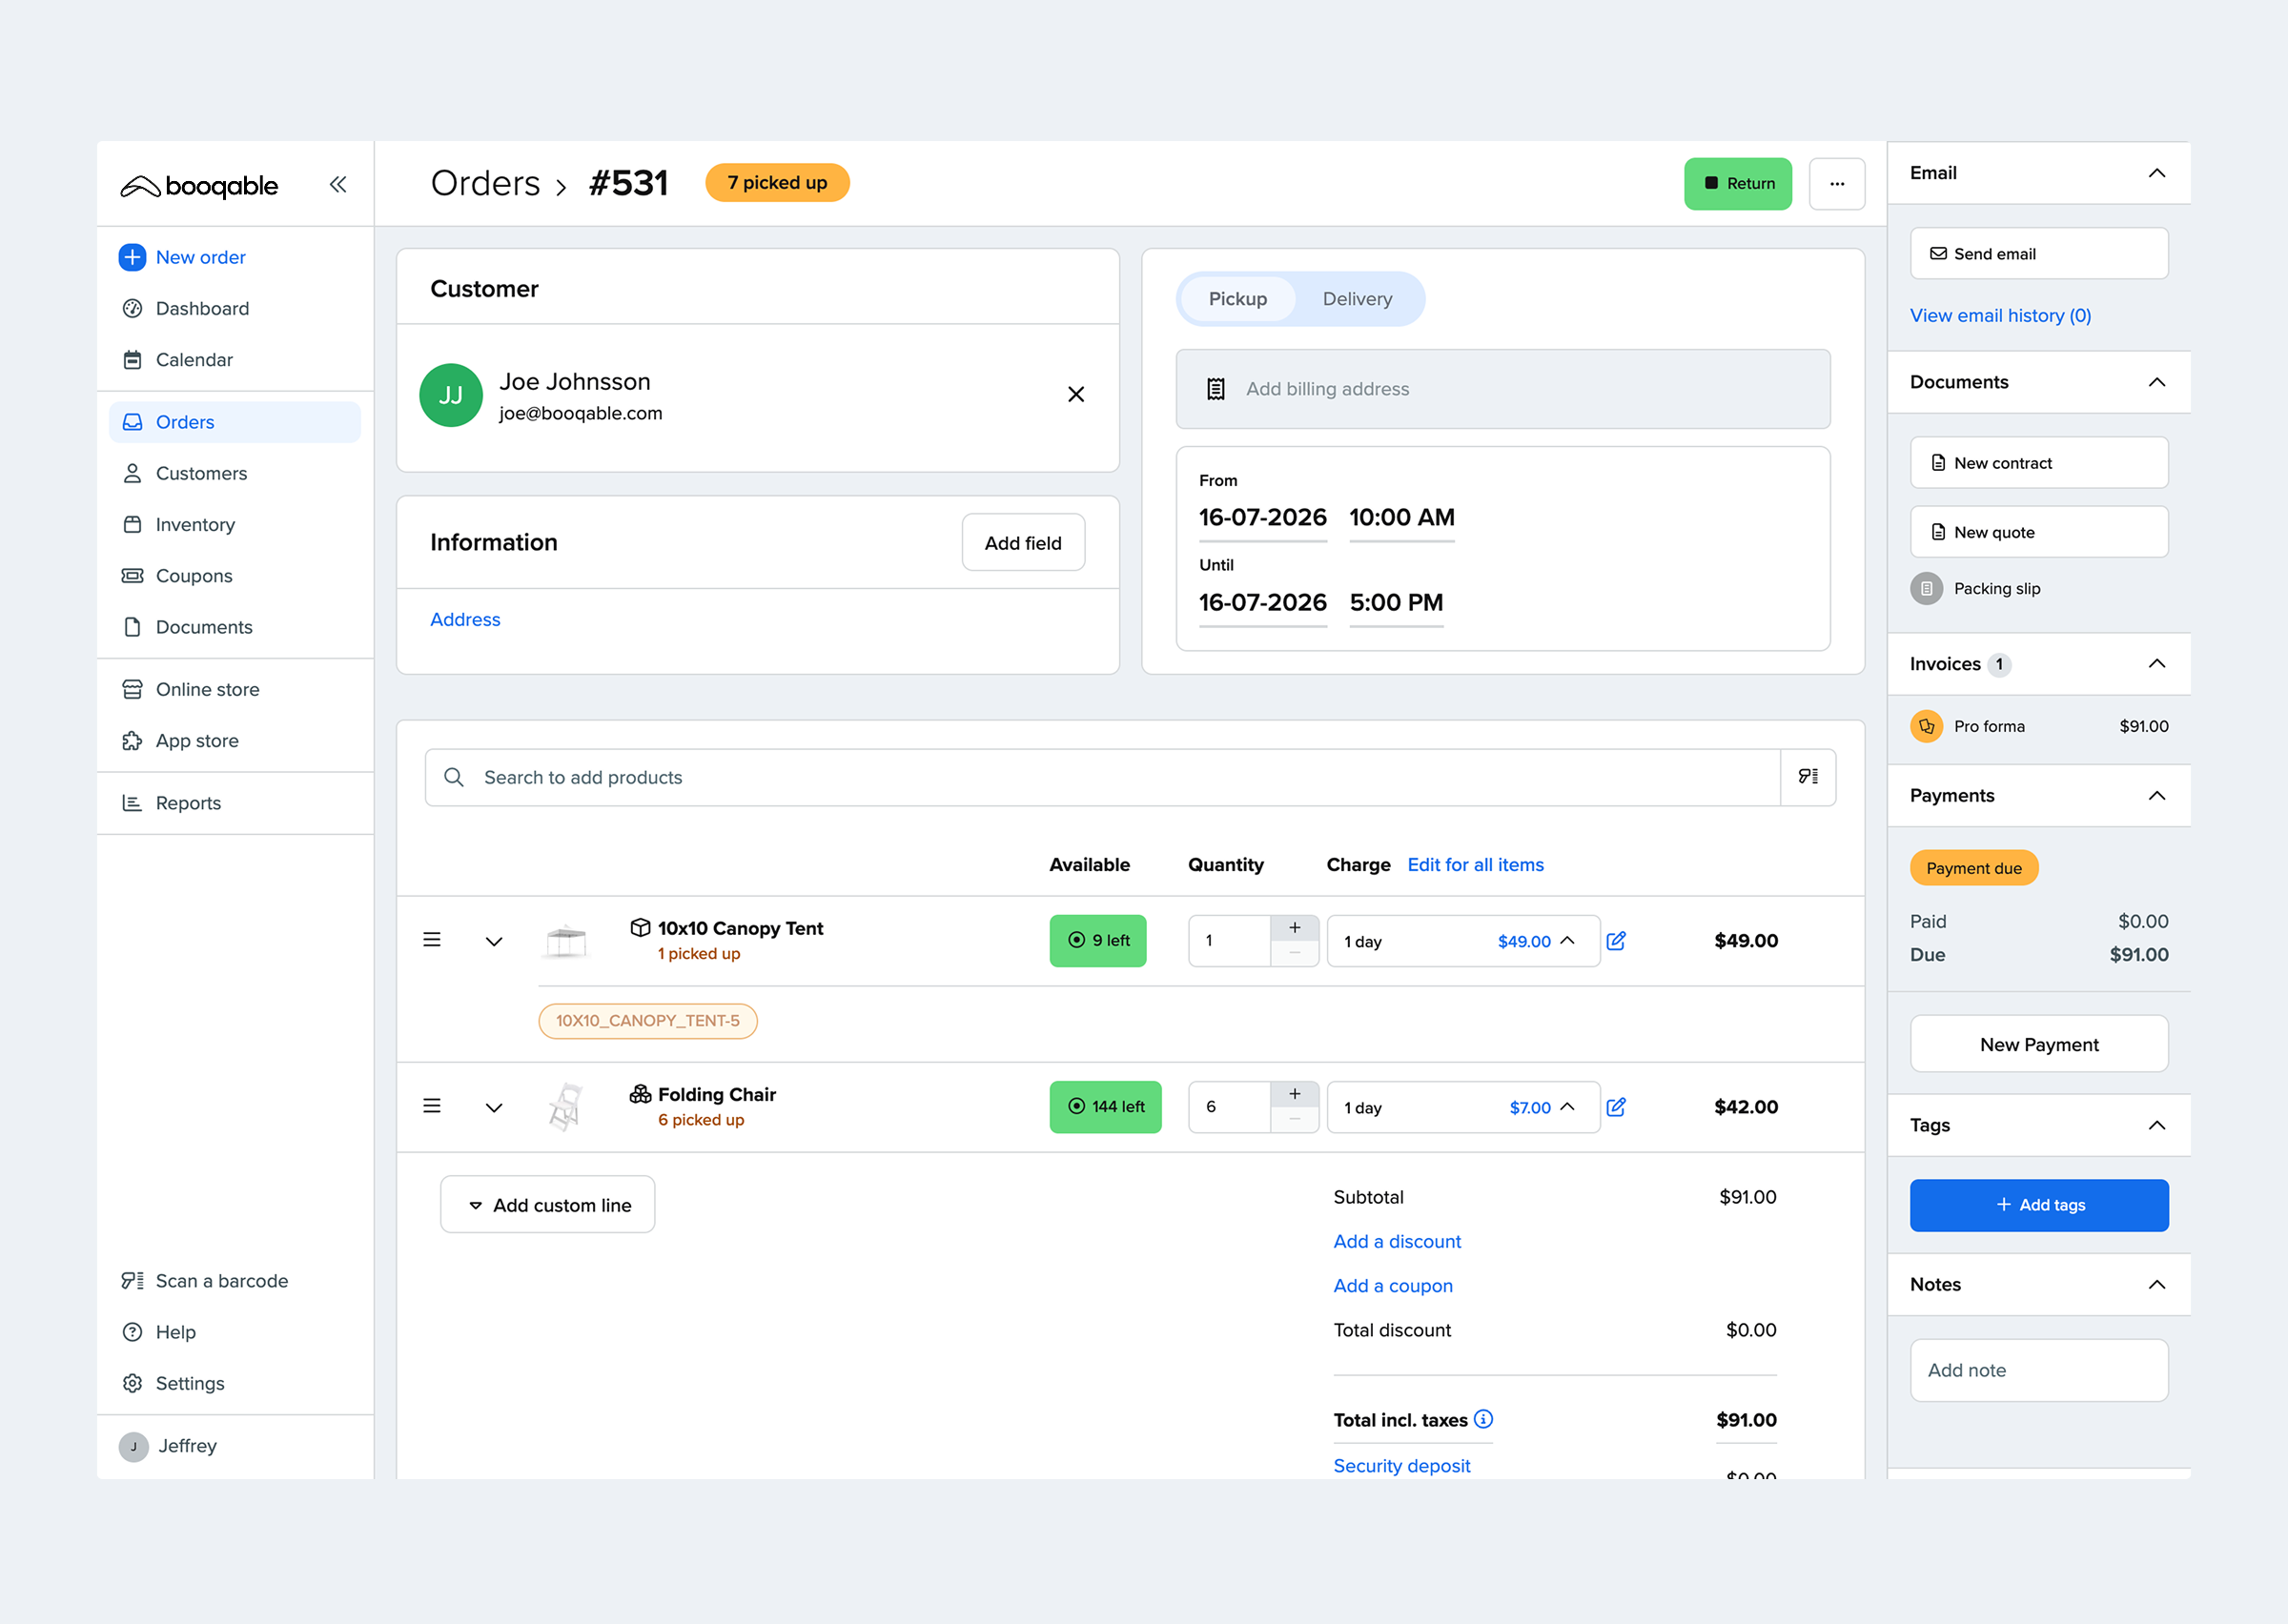Image resolution: width=2288 pixels, height=1624 pixels.
Task: Edit charge for 10x10 Canopy Tent pencil icon
Action: coord(1616,940)
